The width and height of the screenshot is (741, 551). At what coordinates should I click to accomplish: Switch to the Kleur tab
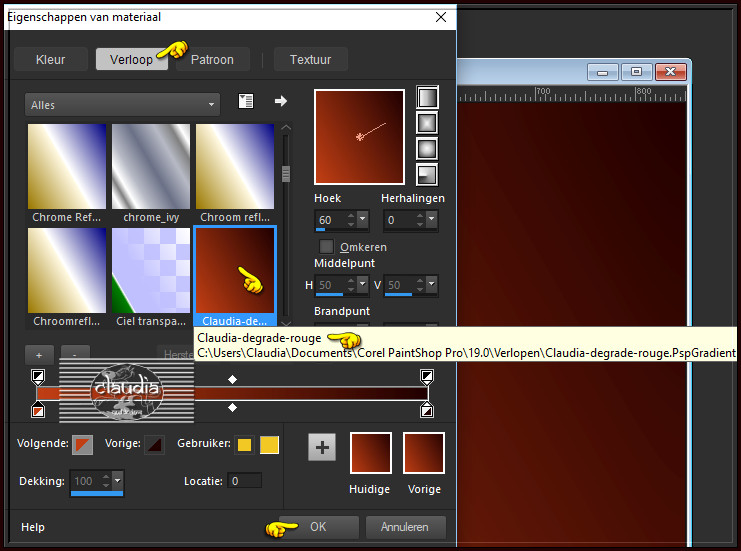click(51, 60)
